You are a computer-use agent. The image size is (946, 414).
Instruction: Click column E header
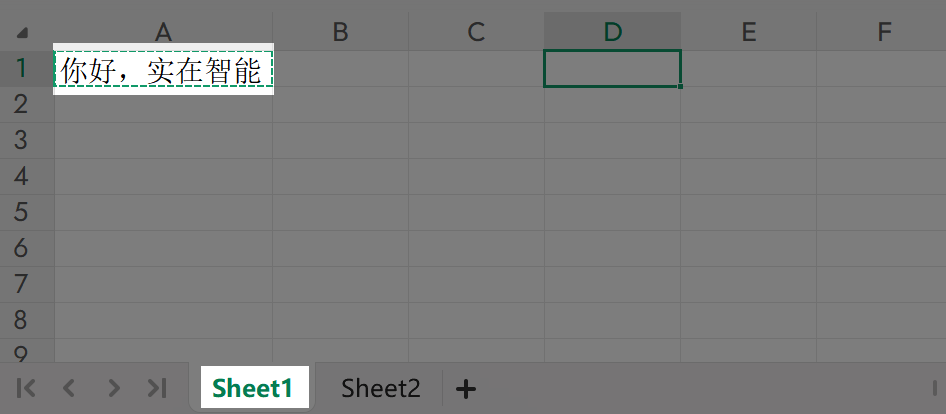pyautogui.click(x=748, y=32)
